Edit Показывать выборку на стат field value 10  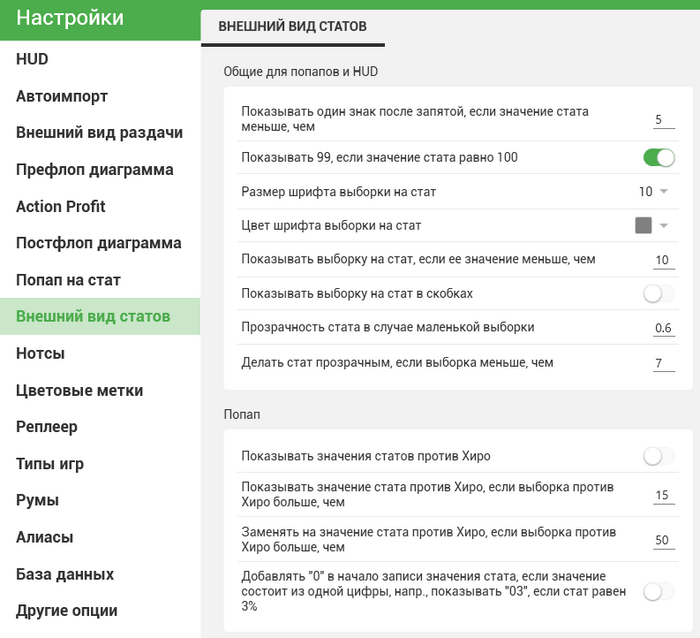664,260
